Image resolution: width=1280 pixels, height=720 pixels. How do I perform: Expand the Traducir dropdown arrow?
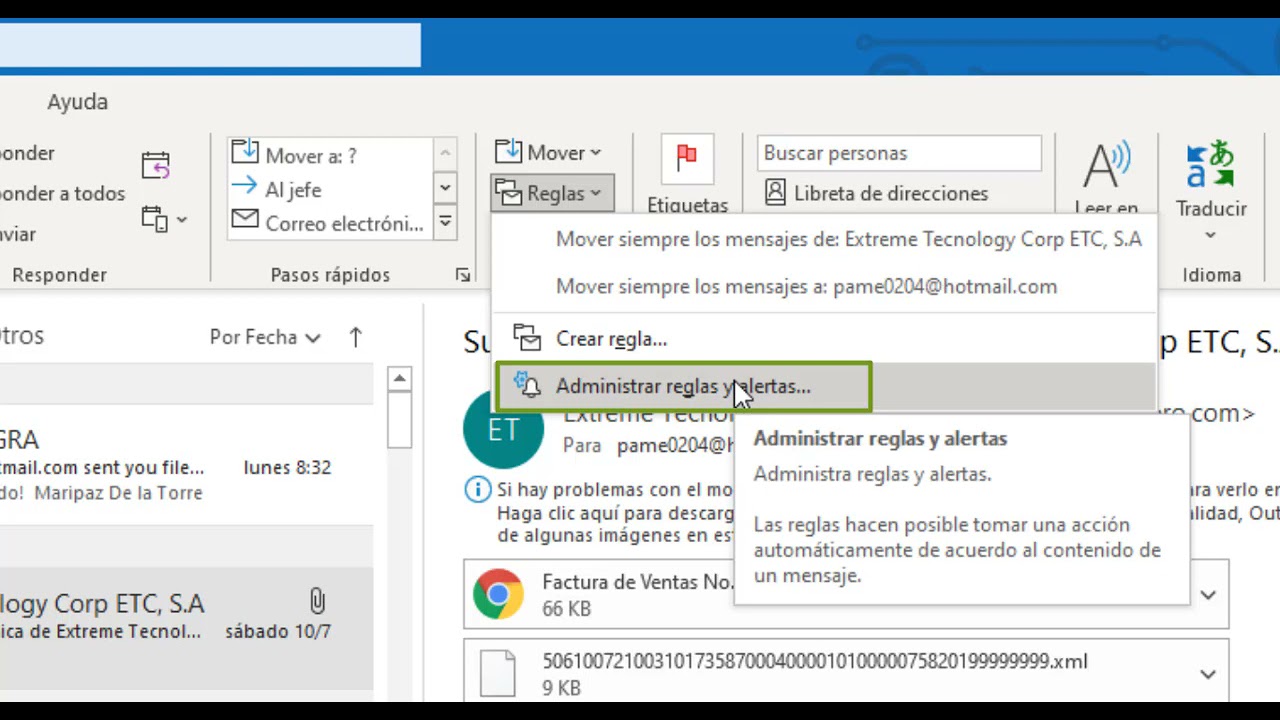1210,236
